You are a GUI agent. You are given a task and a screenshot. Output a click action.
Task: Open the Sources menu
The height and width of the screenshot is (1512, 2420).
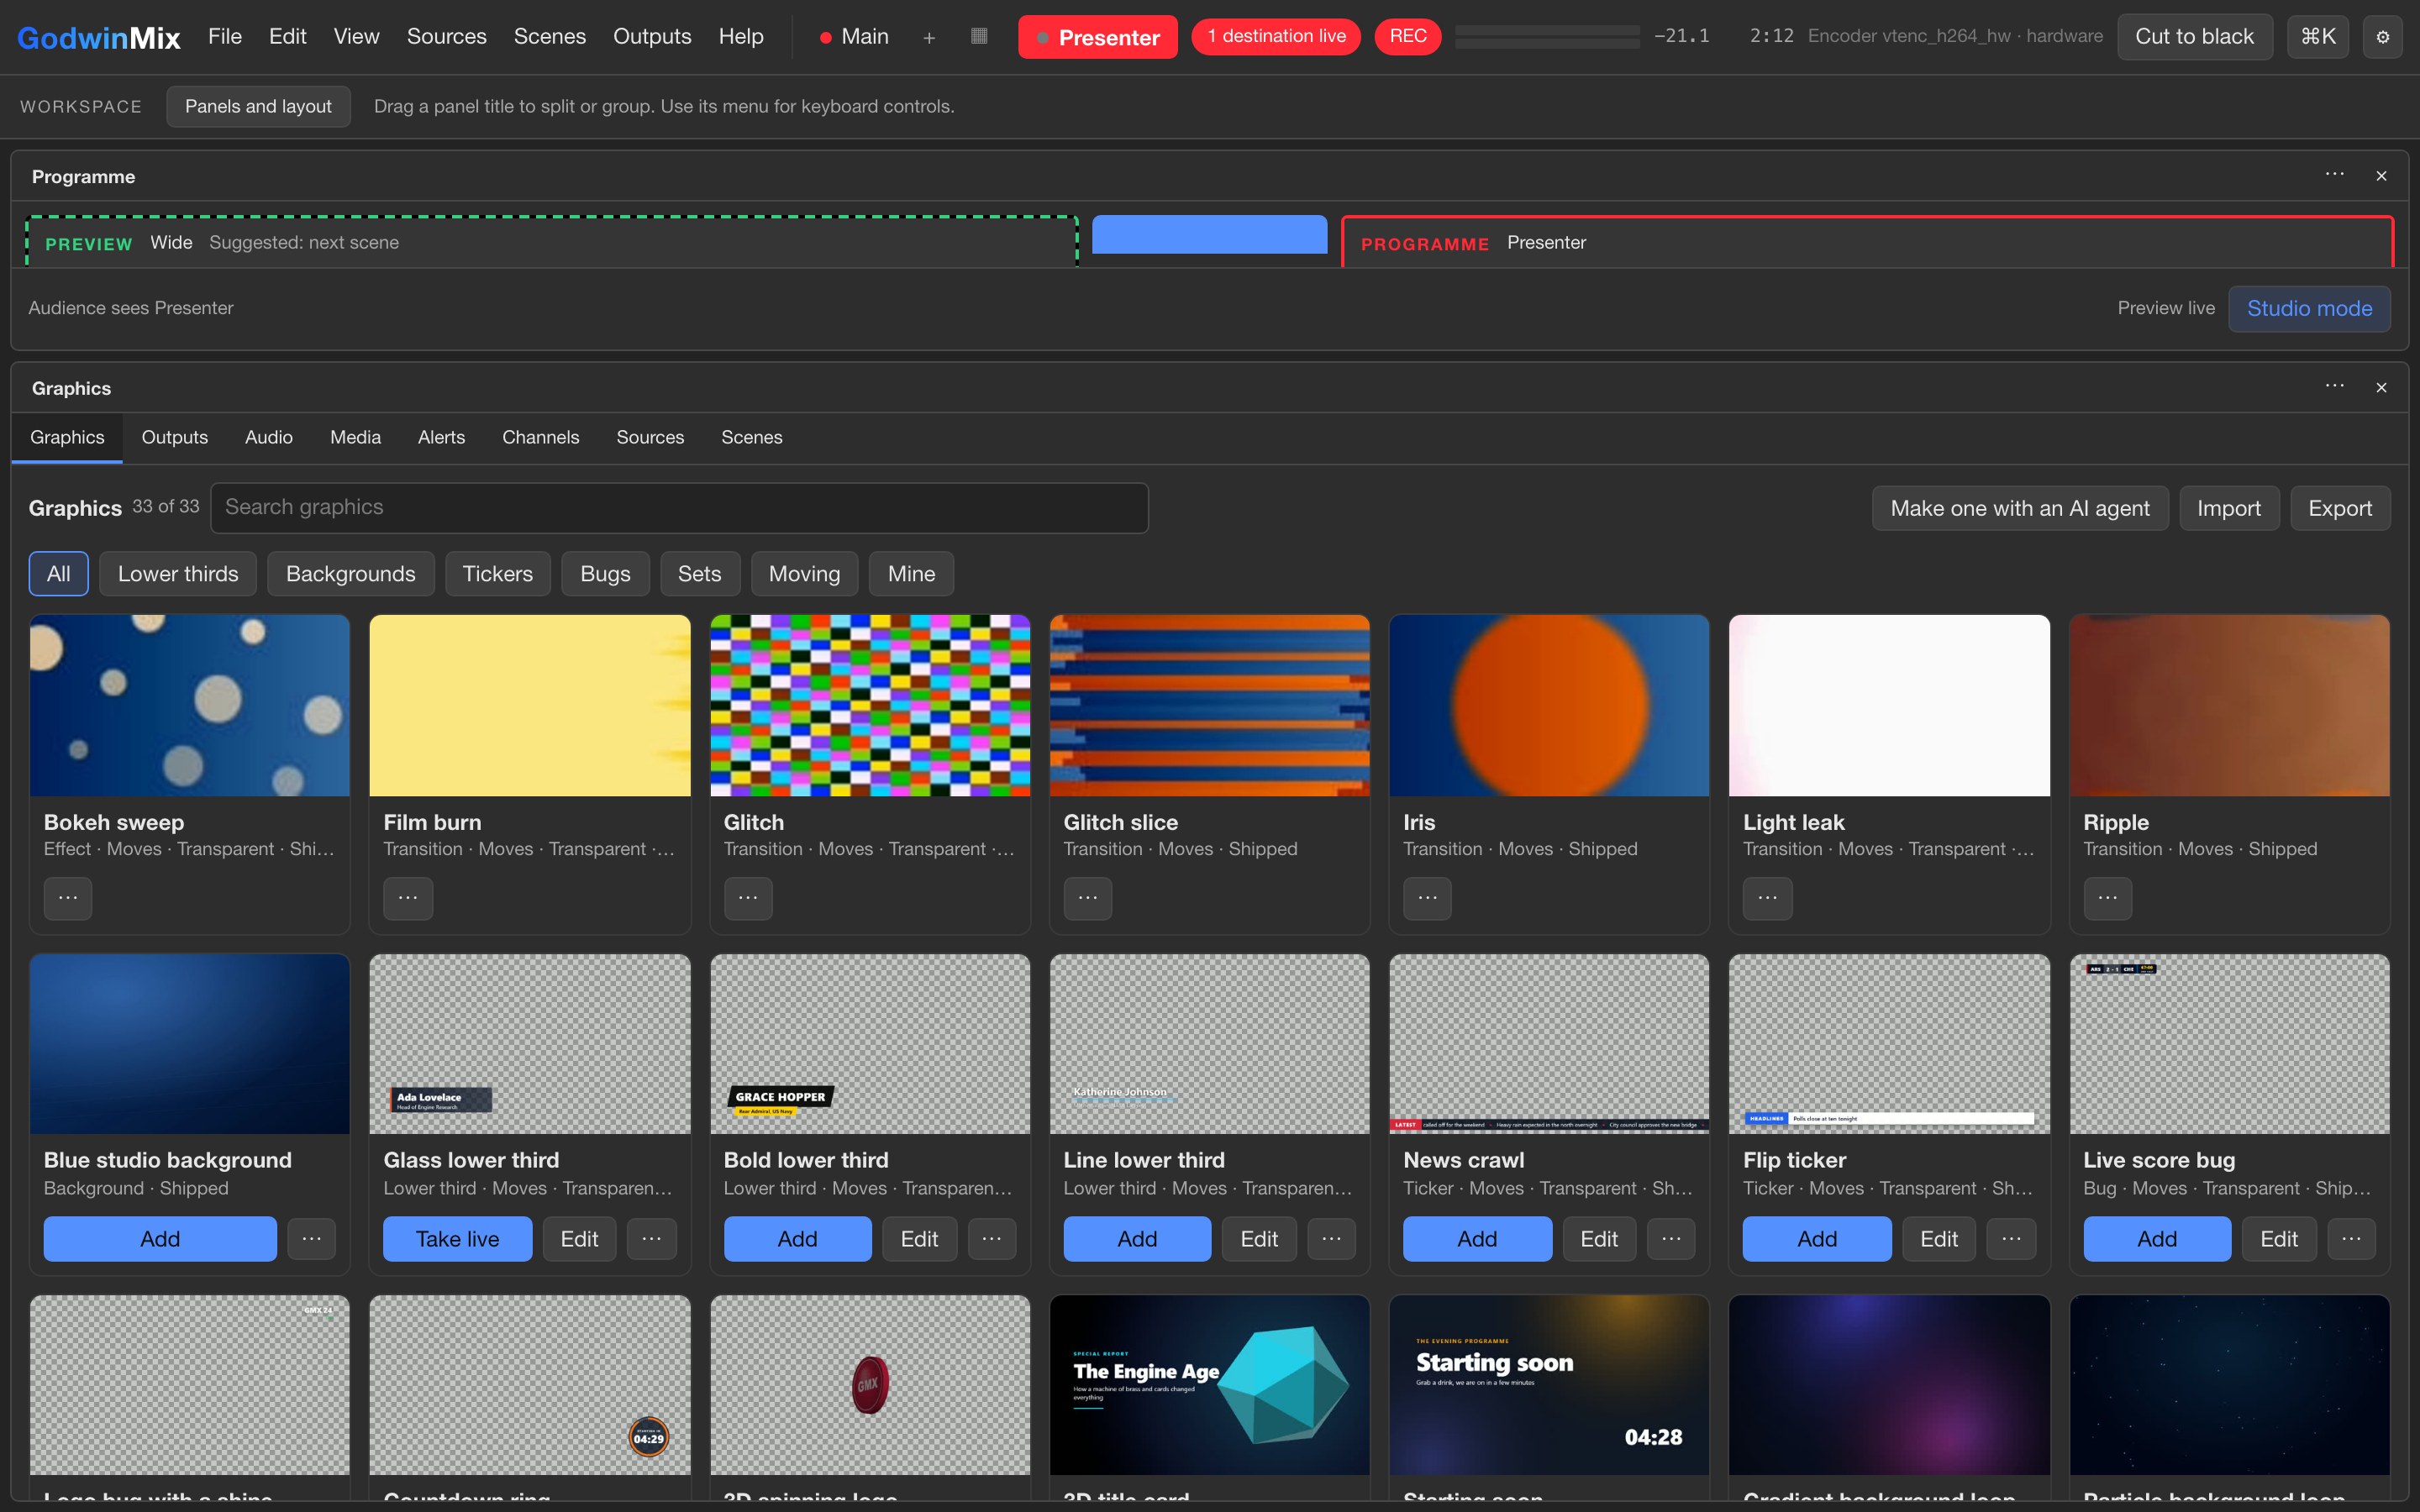[446, 36]
